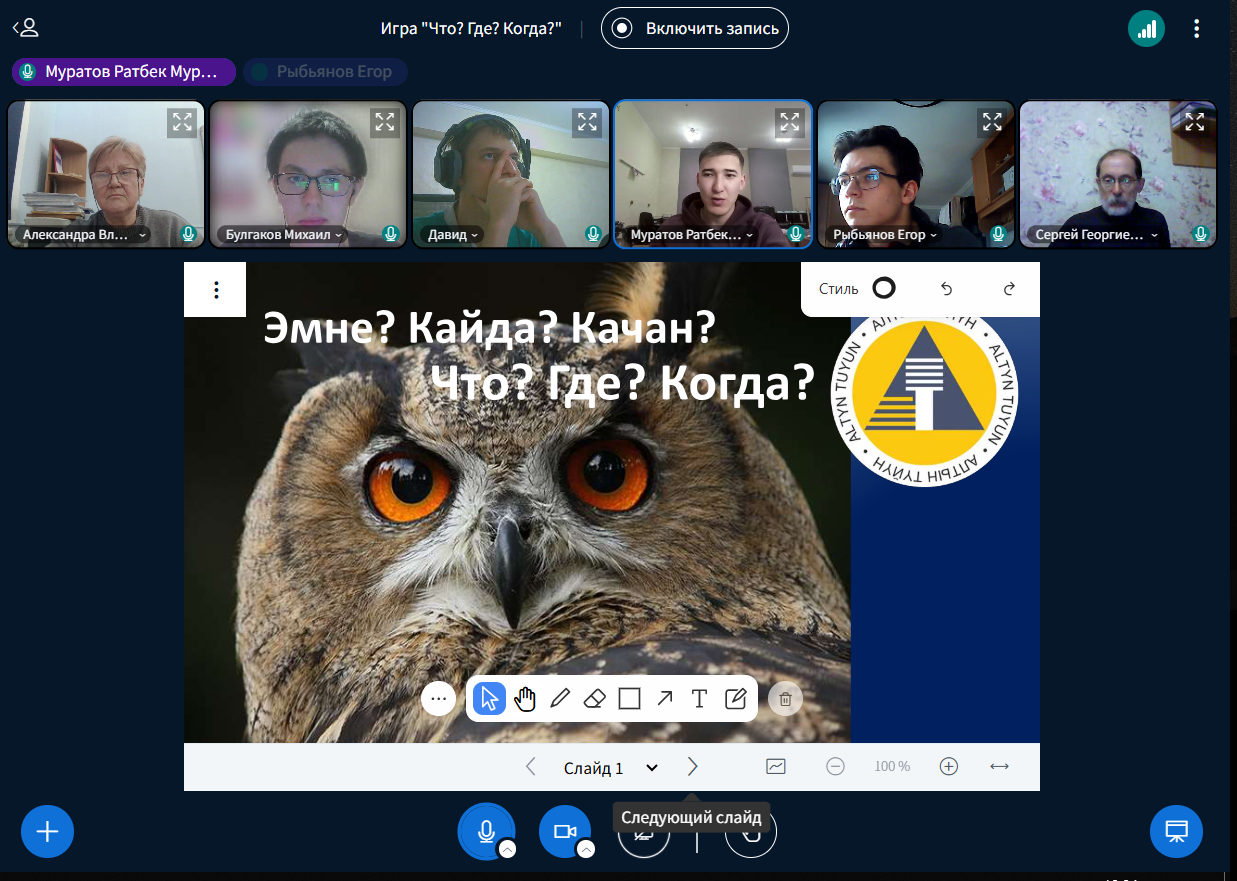Viewport: 1237px width, 881px height.
Task: Go to next slide arrow
Action: click(x=692, y=767)
